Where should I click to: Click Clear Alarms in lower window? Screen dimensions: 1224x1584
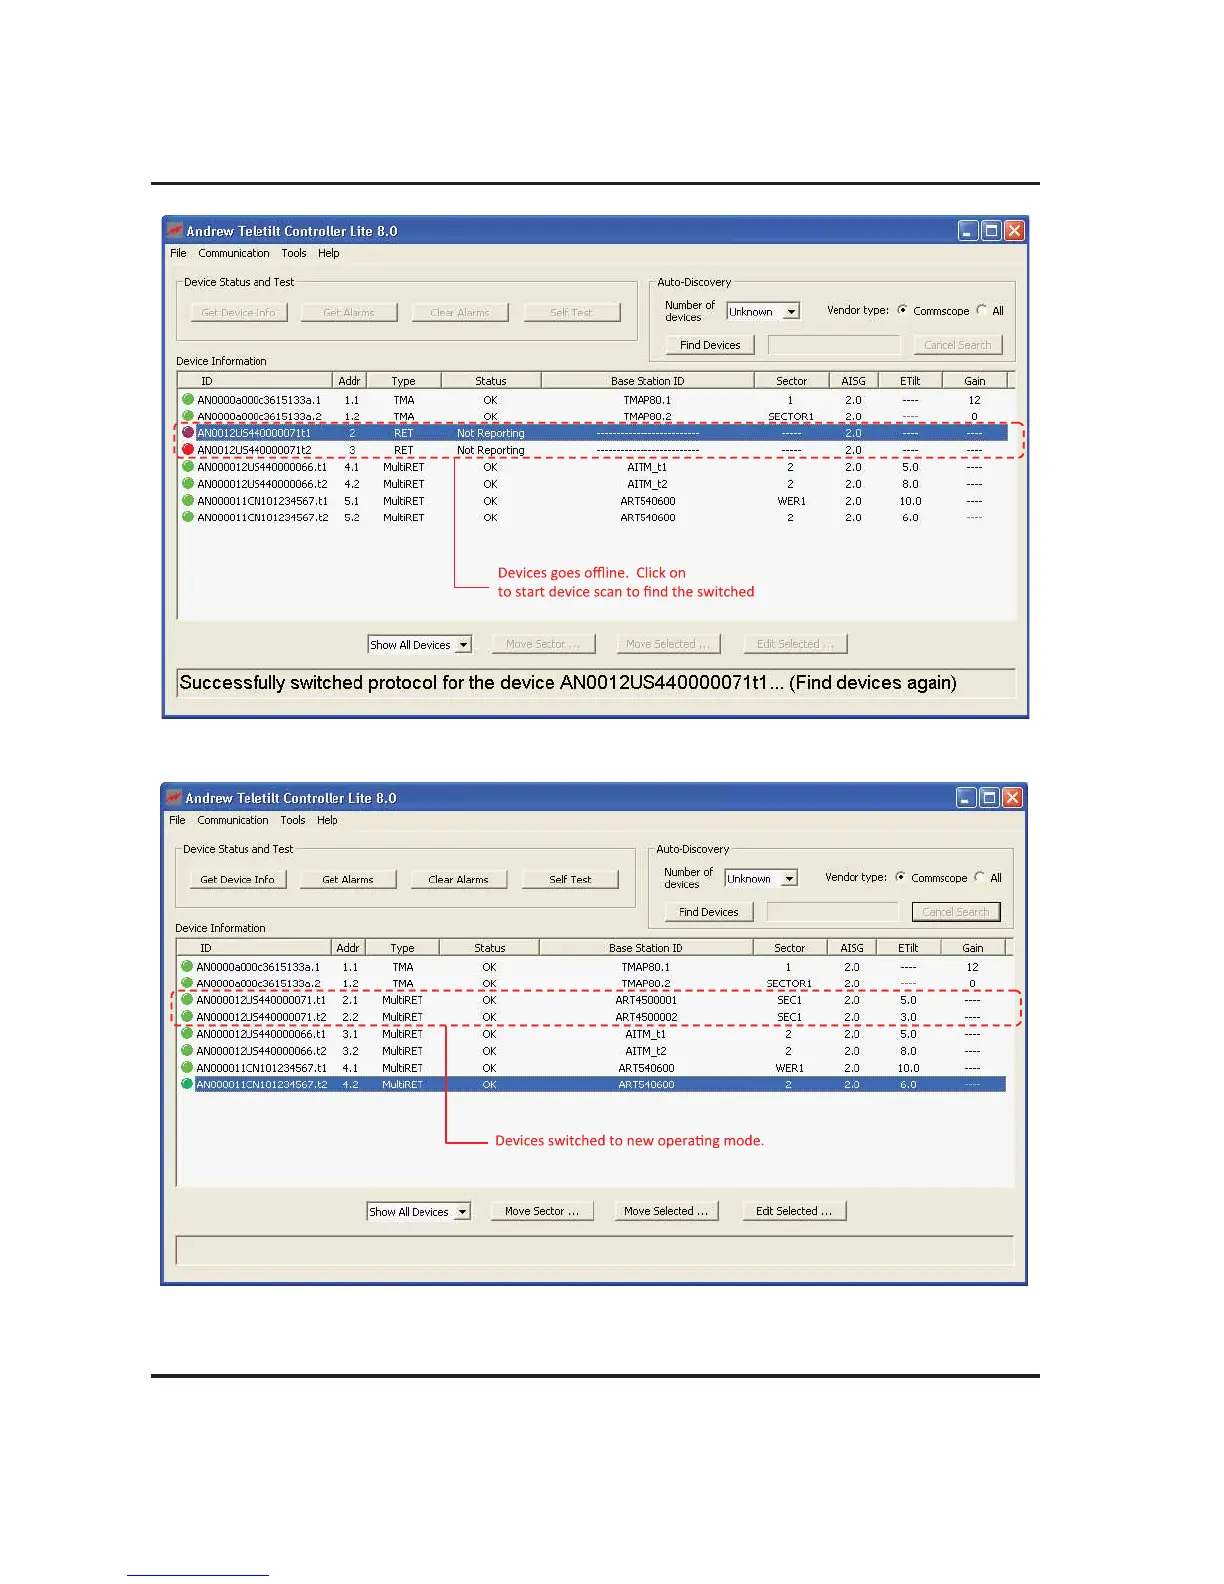[x=459, y=880]
